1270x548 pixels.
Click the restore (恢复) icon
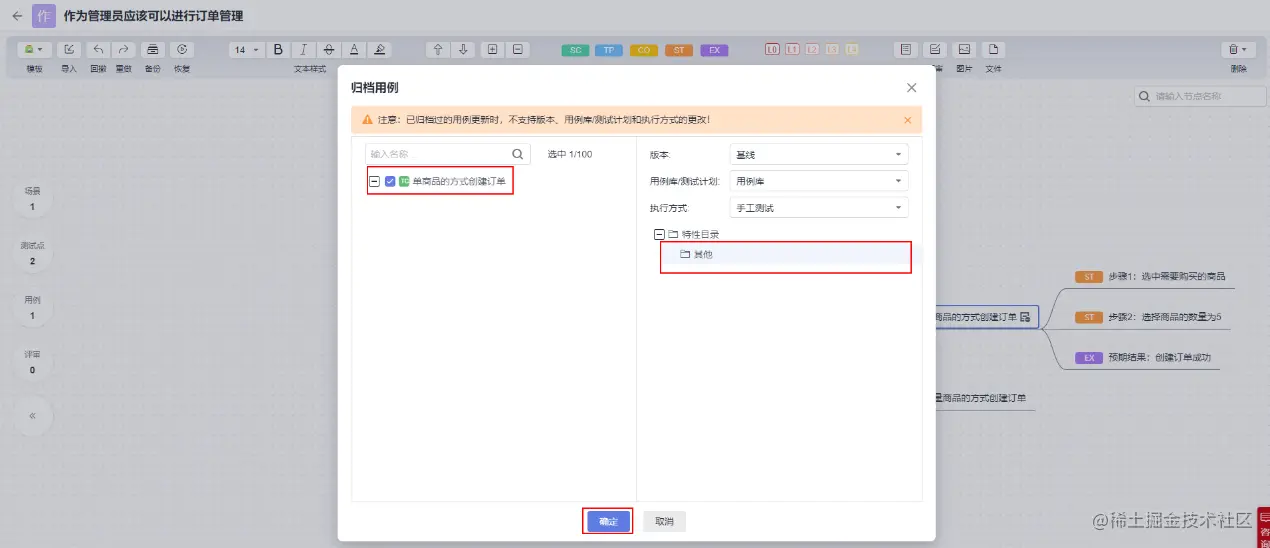tap(181, 49)
